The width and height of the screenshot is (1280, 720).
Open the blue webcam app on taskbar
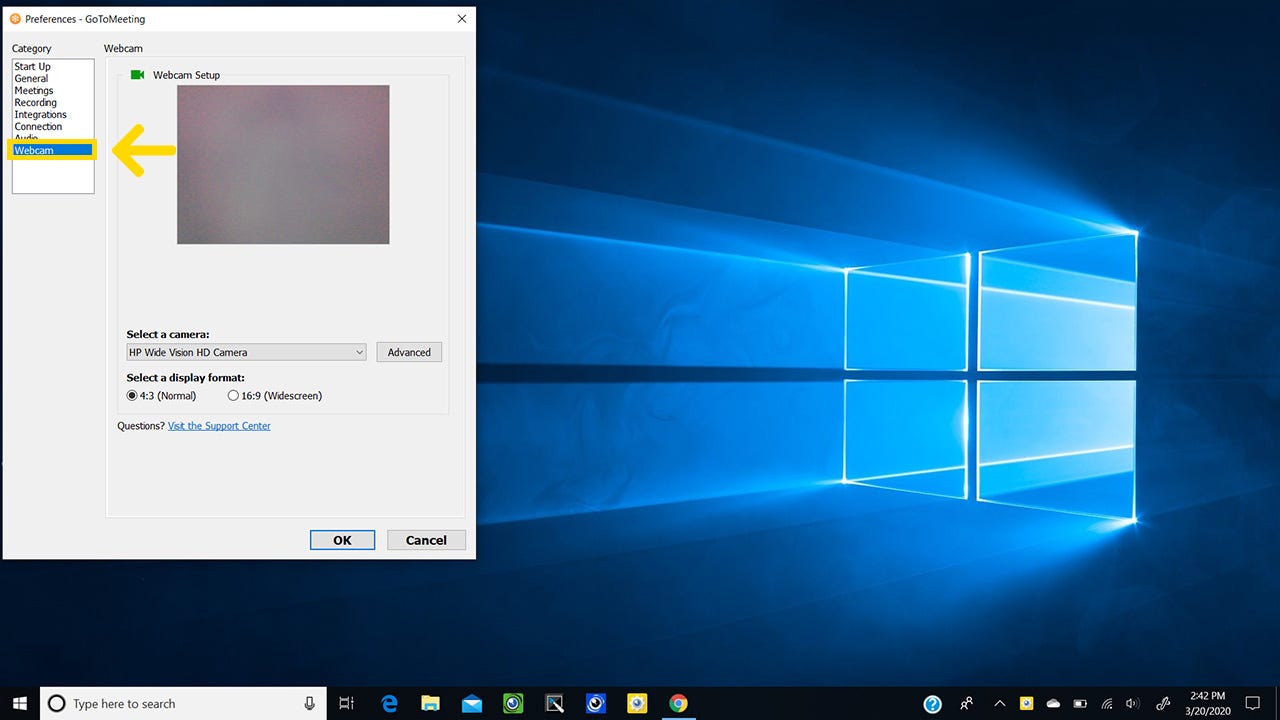coord(596,704)
